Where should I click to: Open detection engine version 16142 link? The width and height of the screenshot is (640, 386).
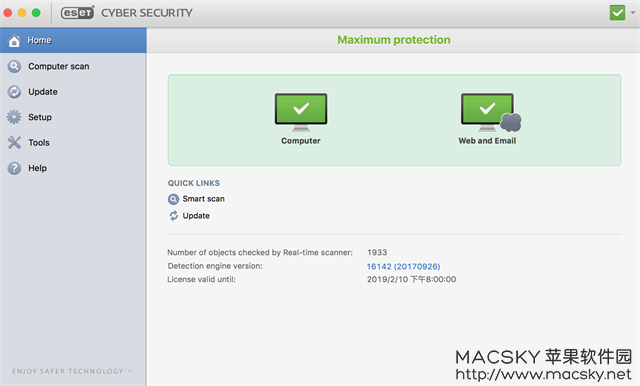coord(403,266)
